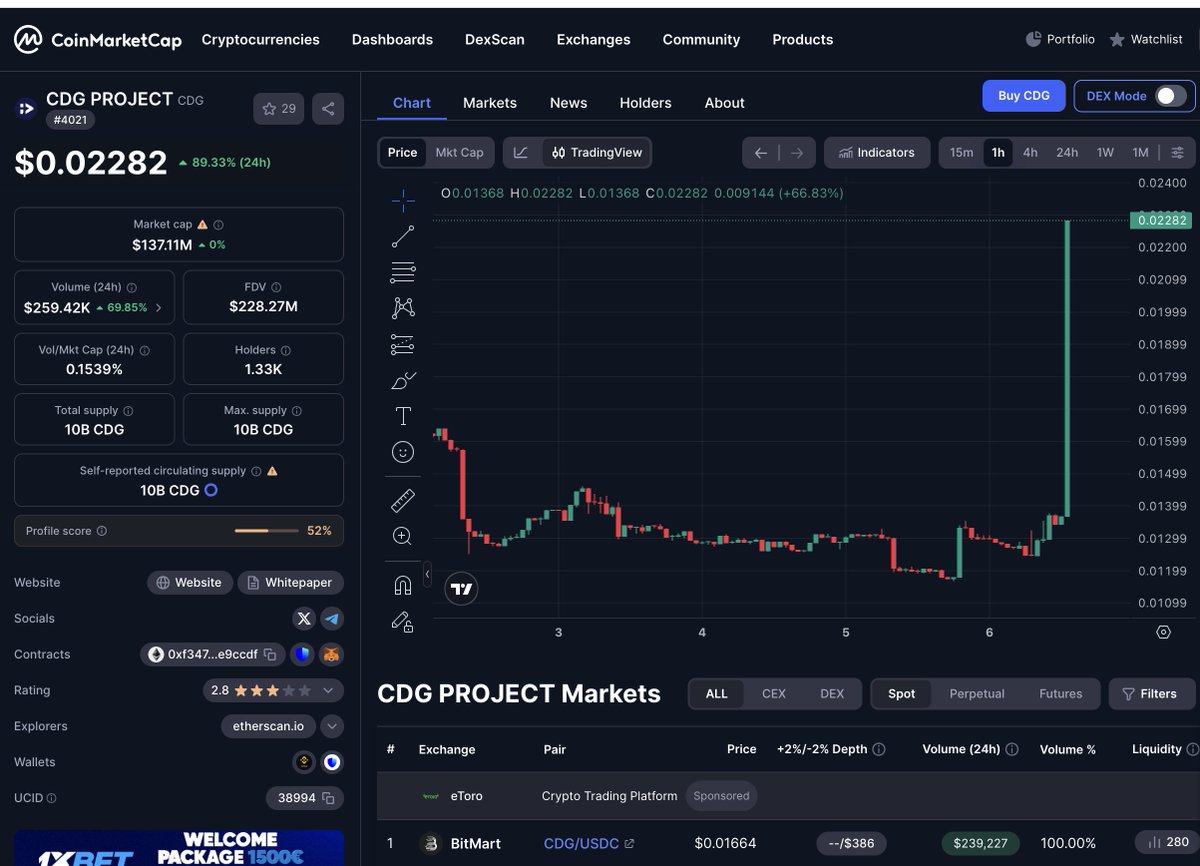Filter markets by CEX
Screen dimensions: 1200x866
point(774,694)
